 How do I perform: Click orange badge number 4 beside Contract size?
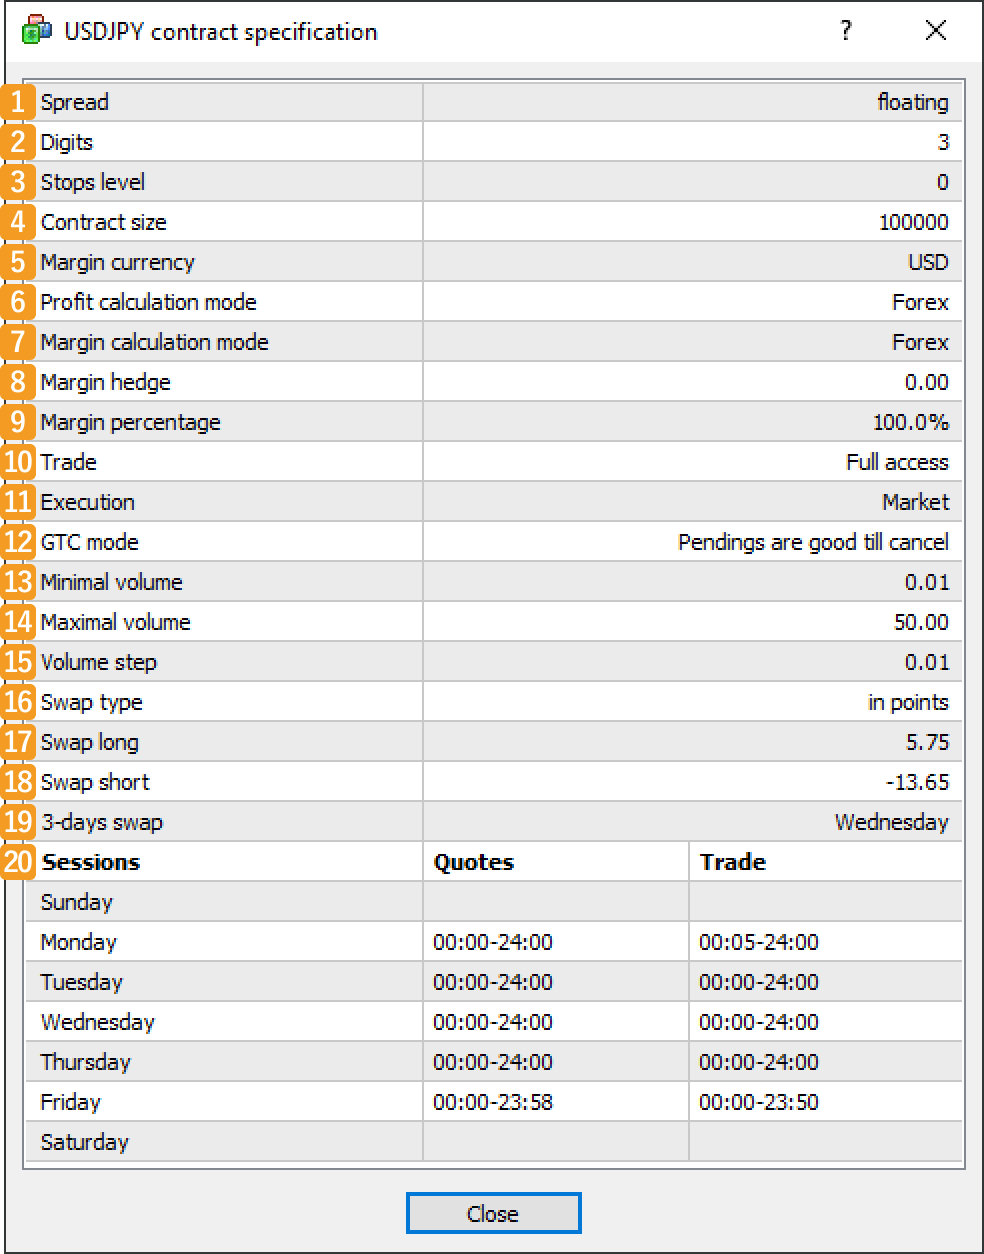tap(18, 222)
